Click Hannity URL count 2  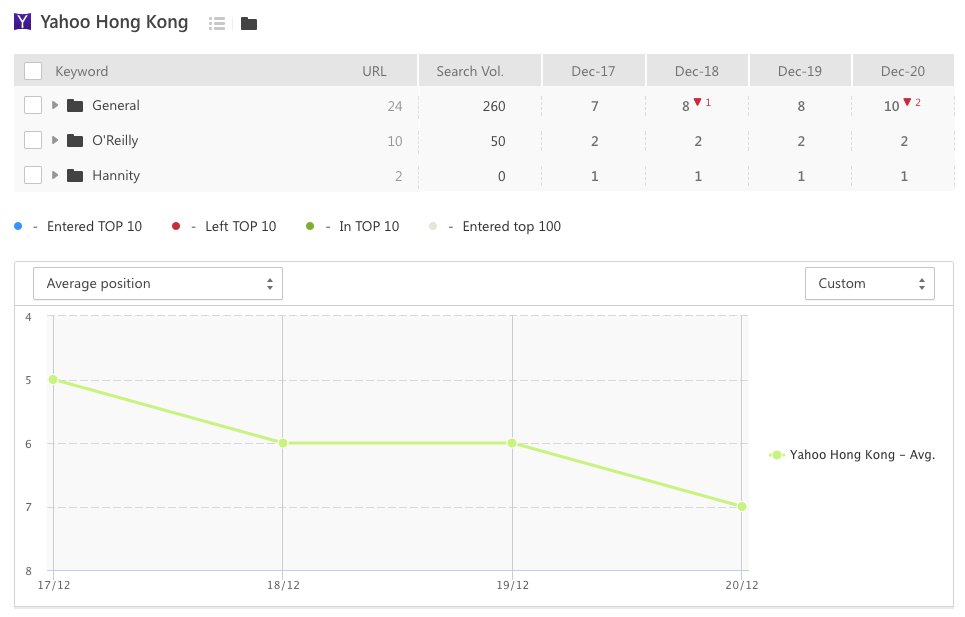399,177
